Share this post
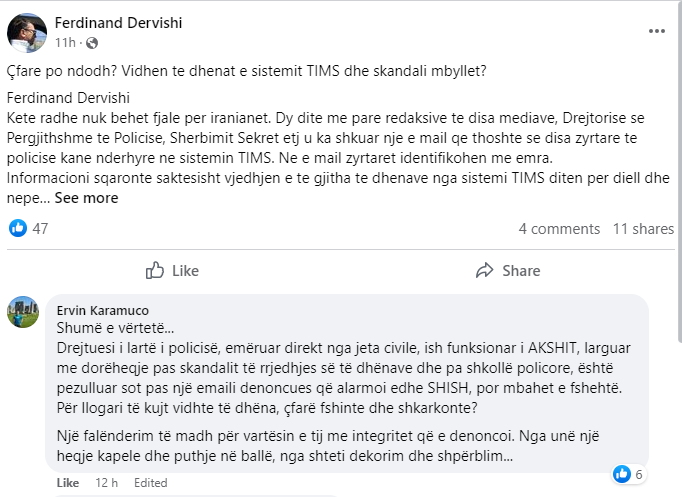 click(508, 270)
